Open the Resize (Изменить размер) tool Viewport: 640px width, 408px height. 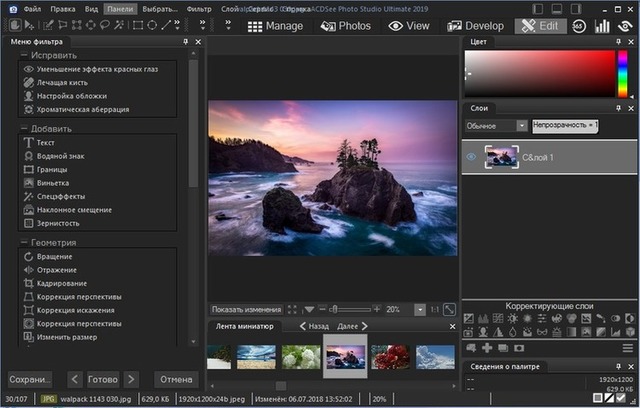(68, 337)
